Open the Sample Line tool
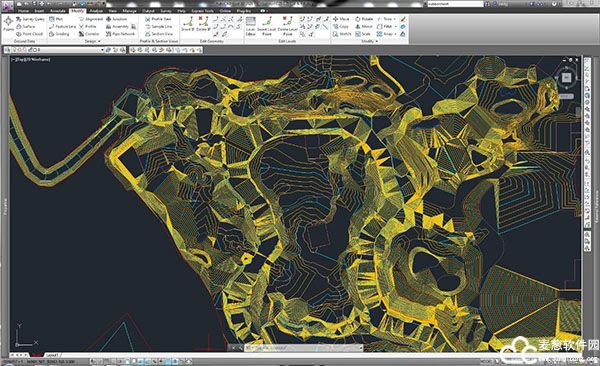600x366 pixels. click(158, 26)
